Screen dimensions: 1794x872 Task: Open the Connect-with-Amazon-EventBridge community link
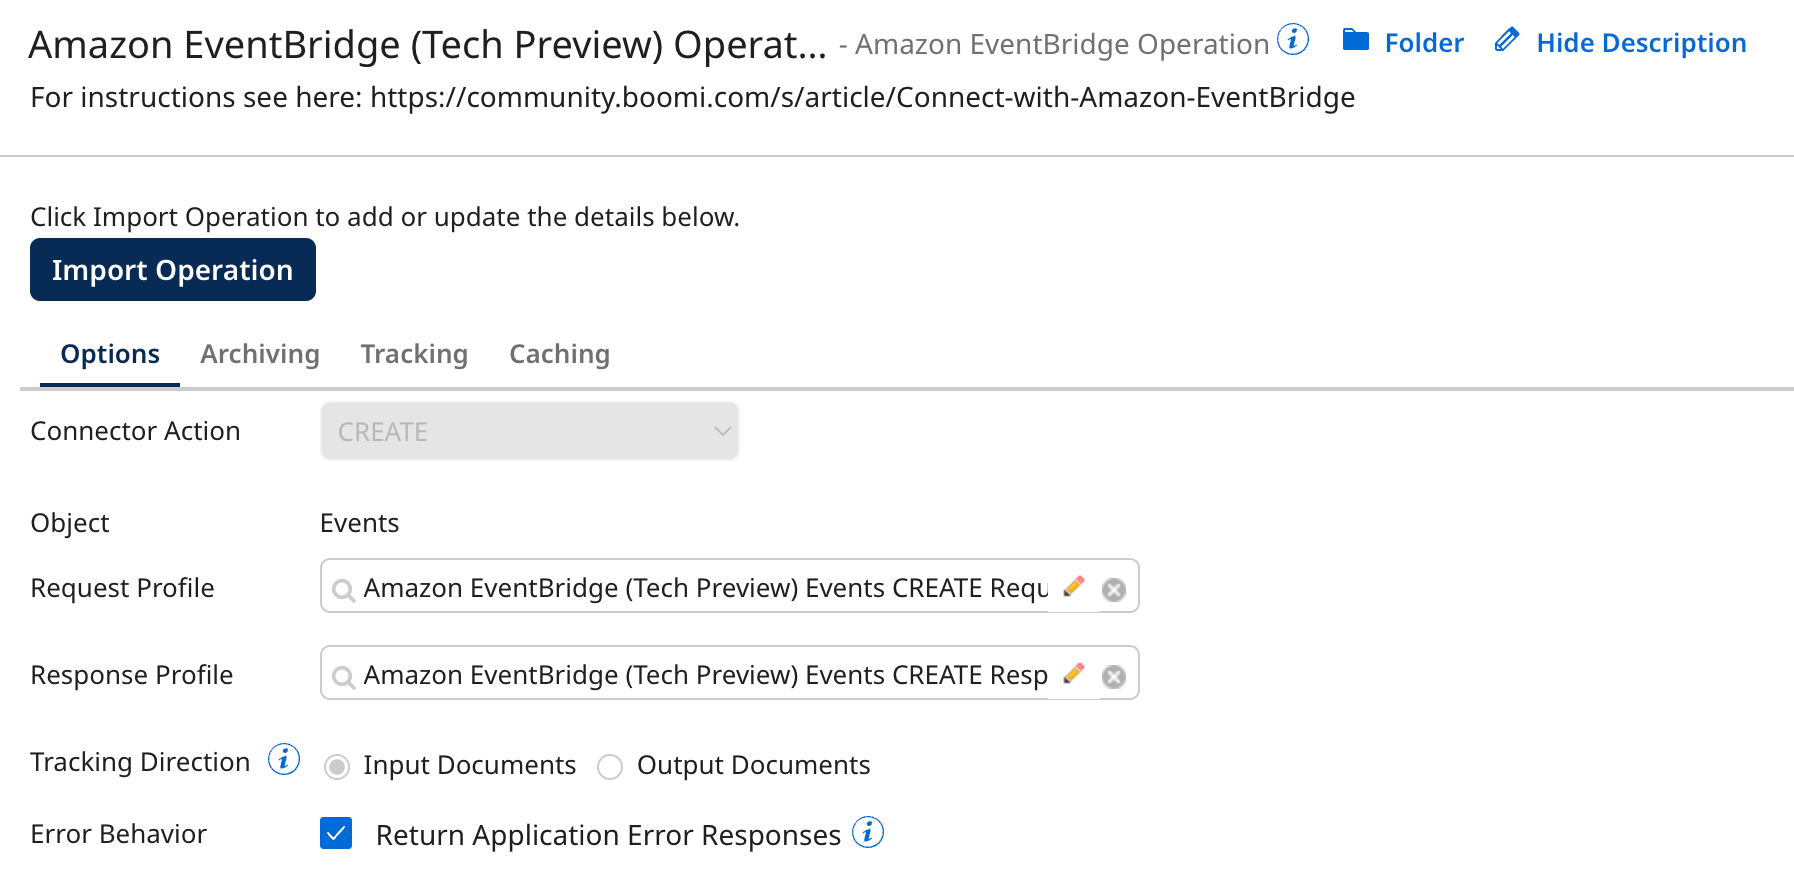(x=862, y=97)
